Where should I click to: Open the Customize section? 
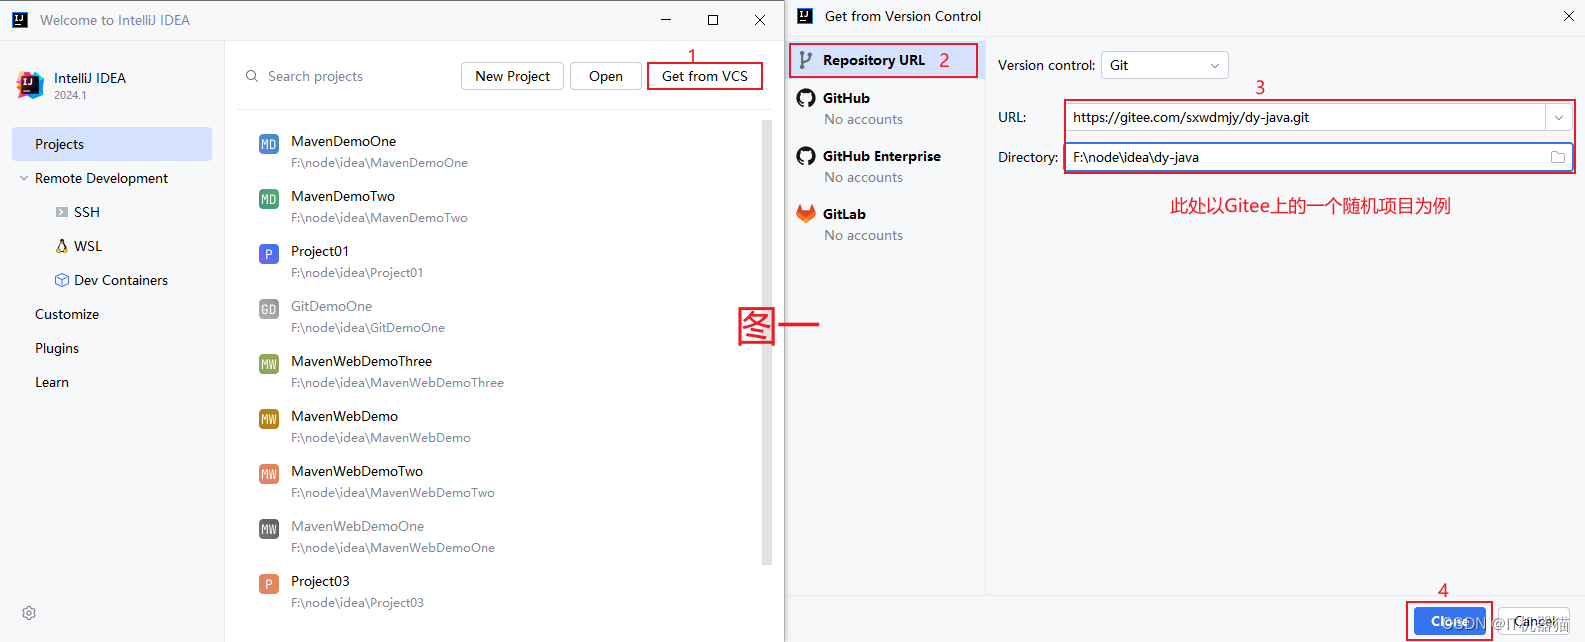tap(67, 314)
